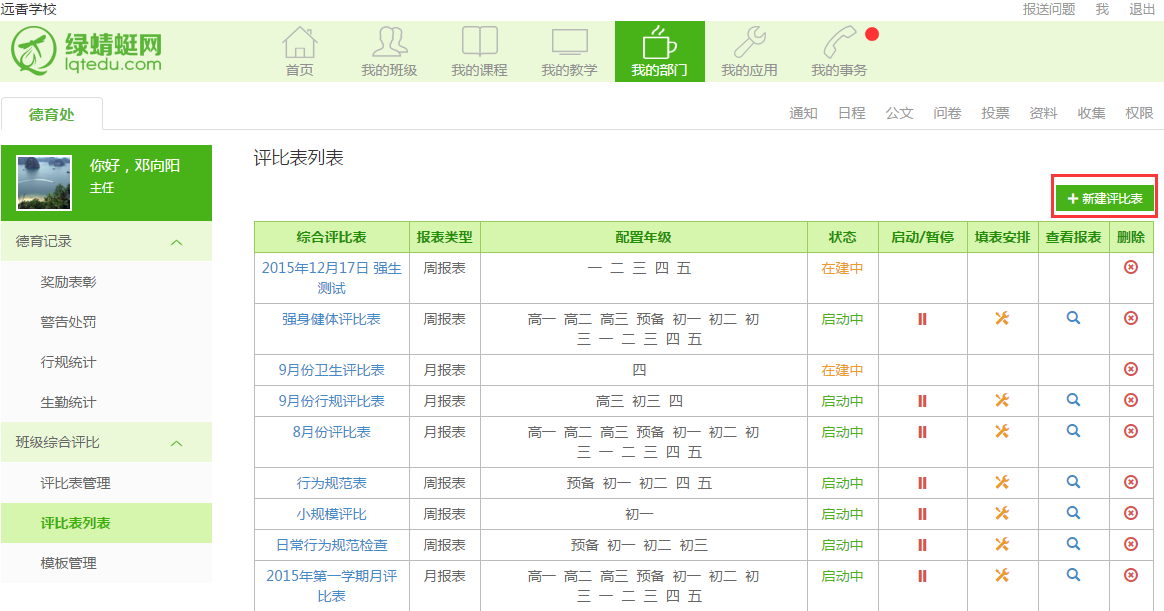
Task: Pause the 9月份行规评比表 evaluation
Action: pyautogui.click(x=922, y=401)
